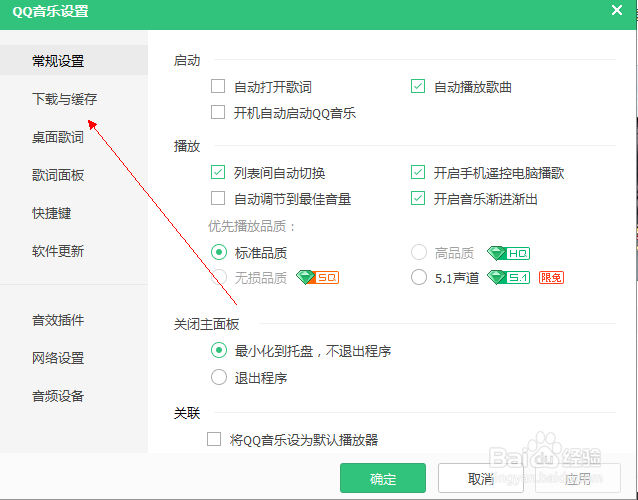Uncheck 自动播放歌曲 option
The height and width of the screenshot is (500, 638).
pos(418,86)
